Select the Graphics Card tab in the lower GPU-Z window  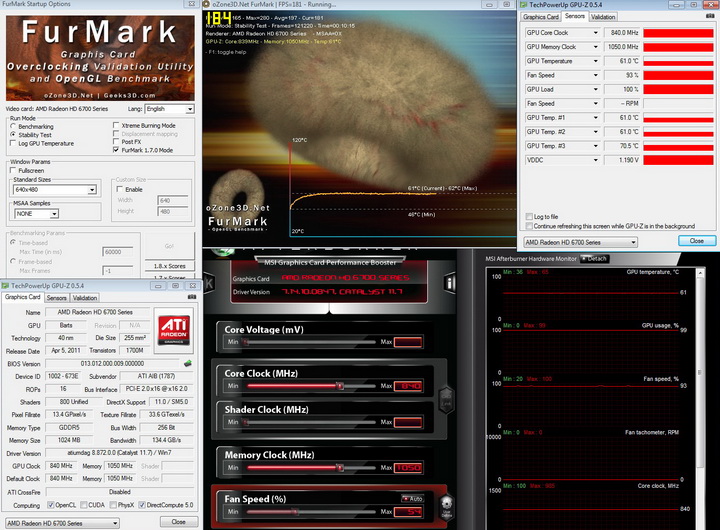pos(22,297)
